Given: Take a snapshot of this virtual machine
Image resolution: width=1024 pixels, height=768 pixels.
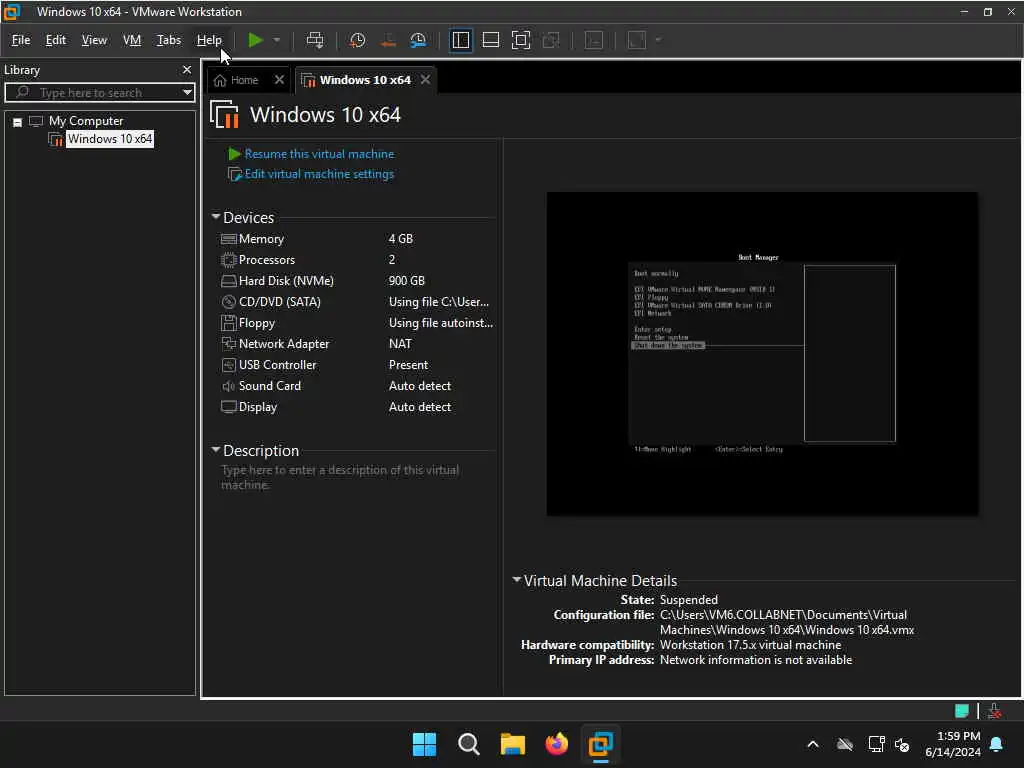Looking at the screenshot, I should pyautogui.click(x=357, y=40).
